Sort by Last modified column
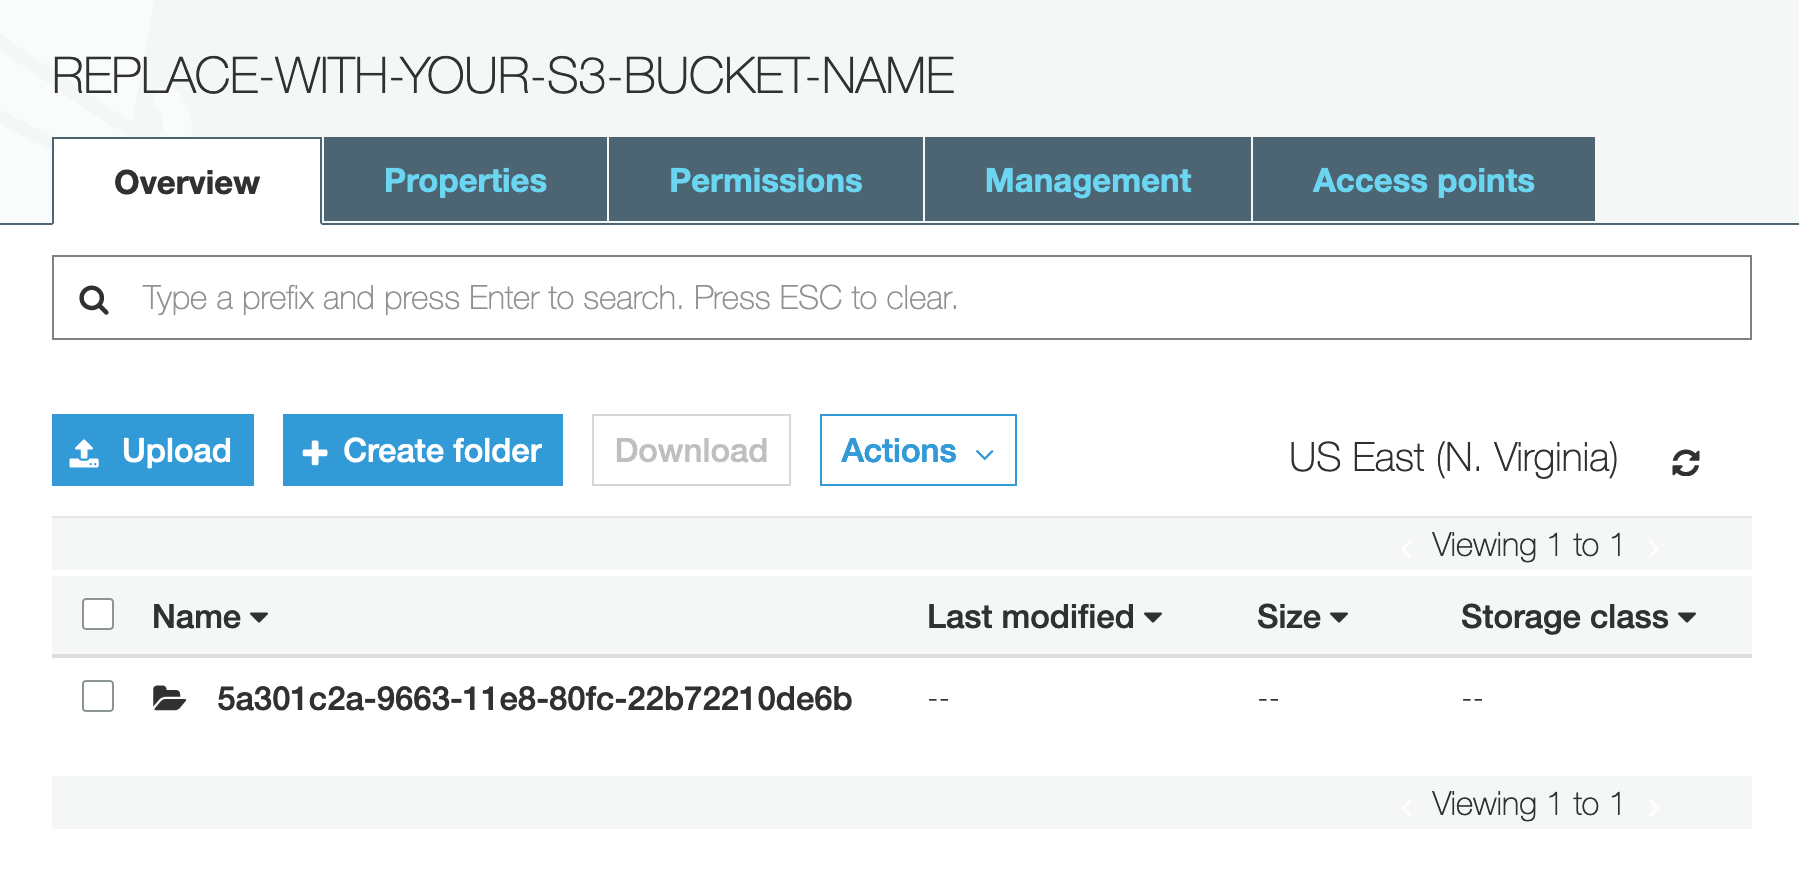This screenshot has height=880, width=1799. [x=1044, y=617]
